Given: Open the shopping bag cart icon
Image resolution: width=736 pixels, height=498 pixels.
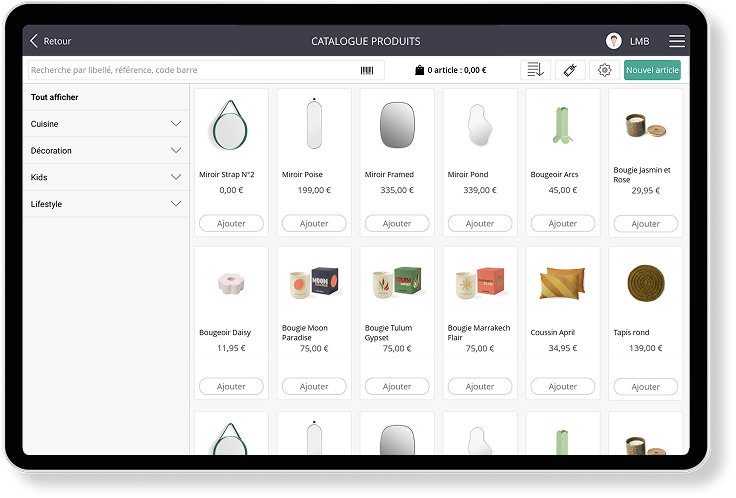Looking at the screenshot, I should pyautogui.click(x=419, y=70).
